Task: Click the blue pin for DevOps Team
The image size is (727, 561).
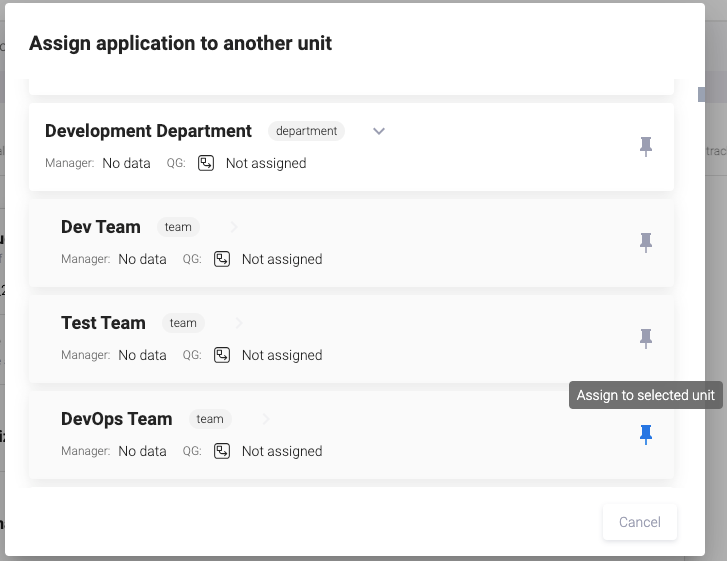Action: (646, 434)
